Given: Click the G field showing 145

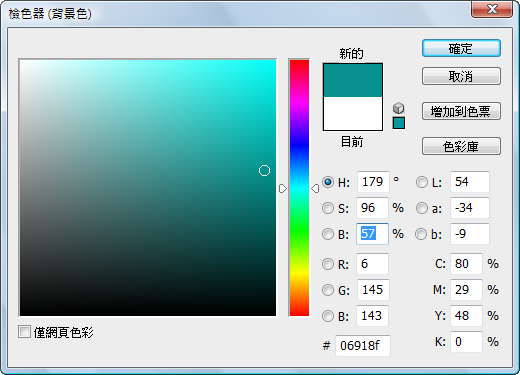Looking at the screenshot, I should pyautogui.click(x=373, y=290).
